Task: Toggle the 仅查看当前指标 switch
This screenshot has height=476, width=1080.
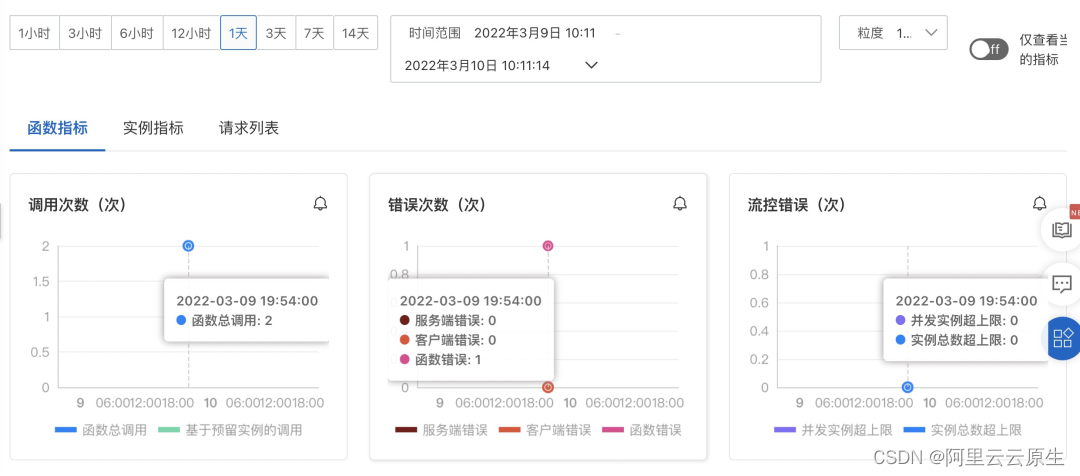Action: pos(988,50)
